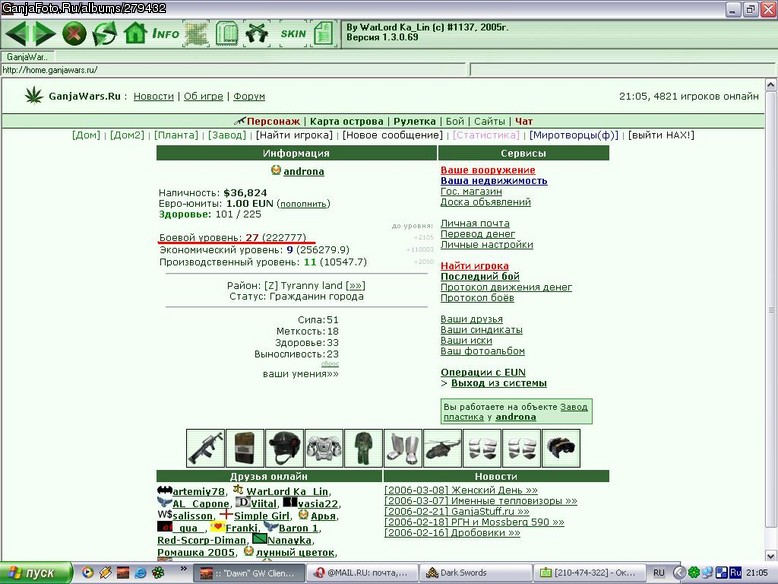Select the brown armor plate equipment slot
Viewport: 778px width, 584px height.
click(x=245, y=449)
